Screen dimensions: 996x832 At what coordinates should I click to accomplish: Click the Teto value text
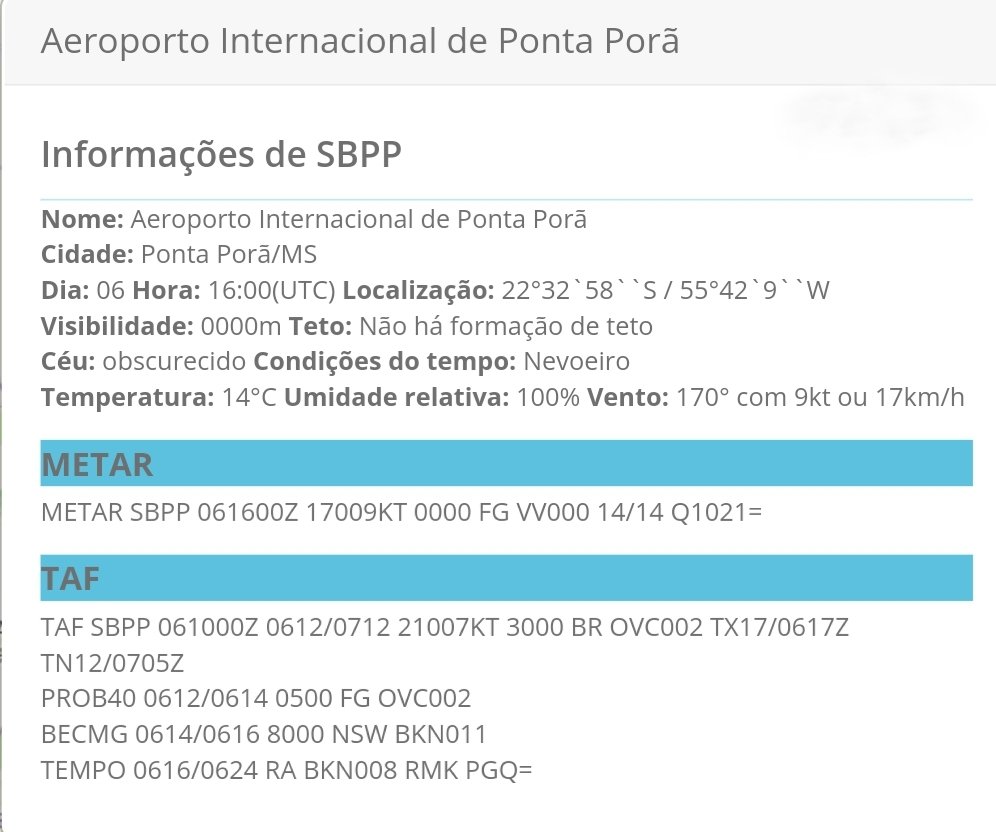[506, 326]
